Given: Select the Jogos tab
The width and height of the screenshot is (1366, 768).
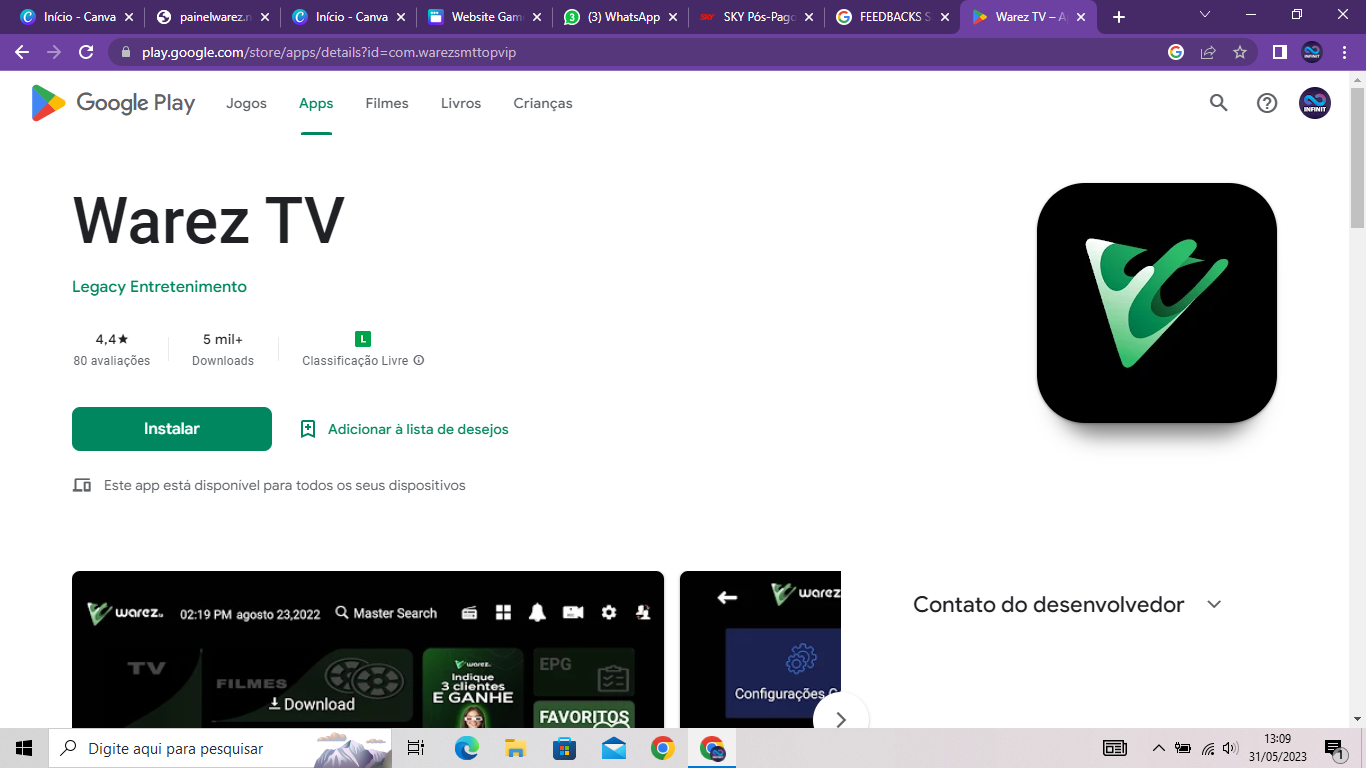Looking at the screenshot, I should [246, 103].
